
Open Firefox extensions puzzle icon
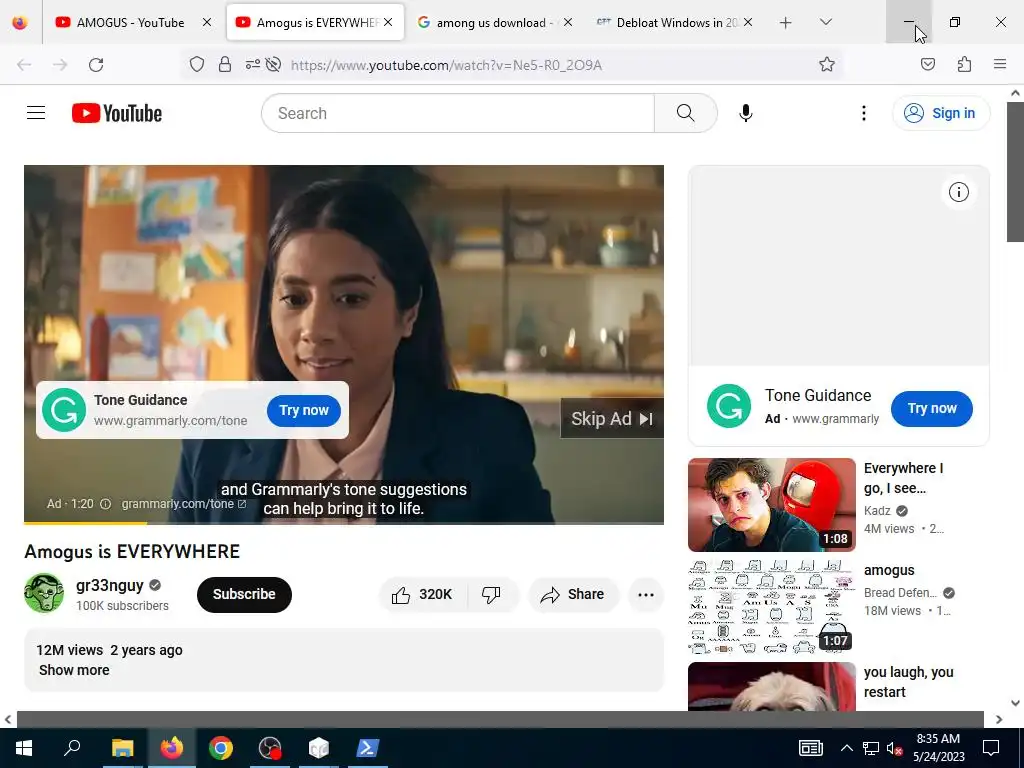[964, 64]
